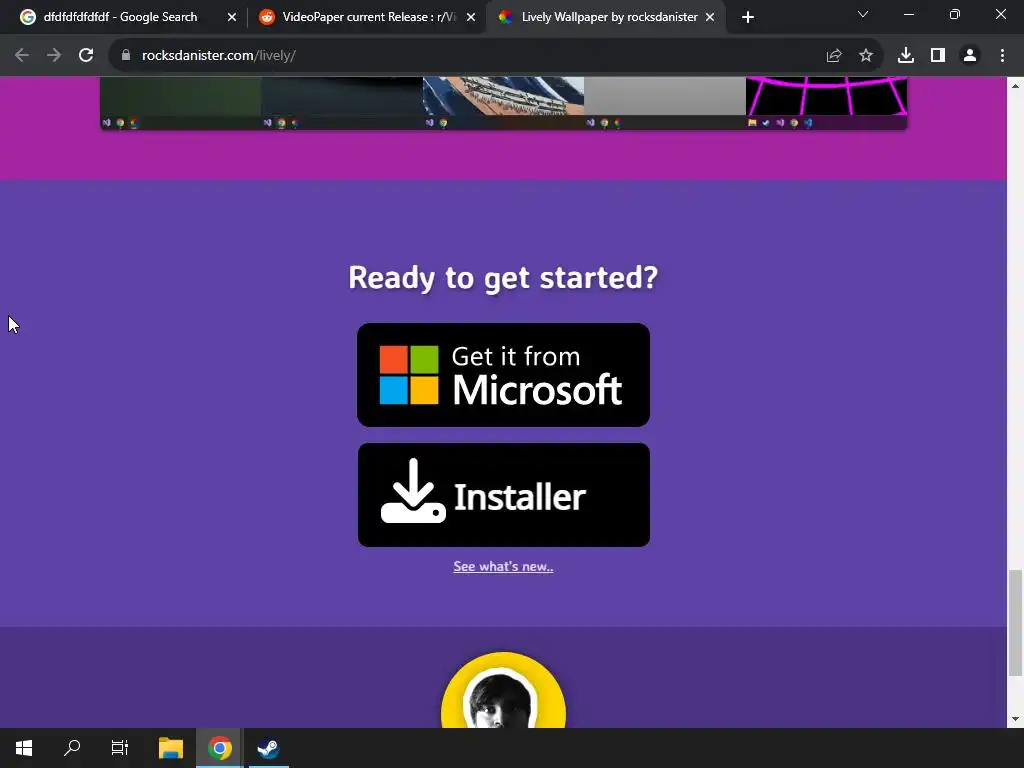Screen dimensions: 1024x768
Task: Open Task View on the taskbar
Action: (x=120, y=748)
